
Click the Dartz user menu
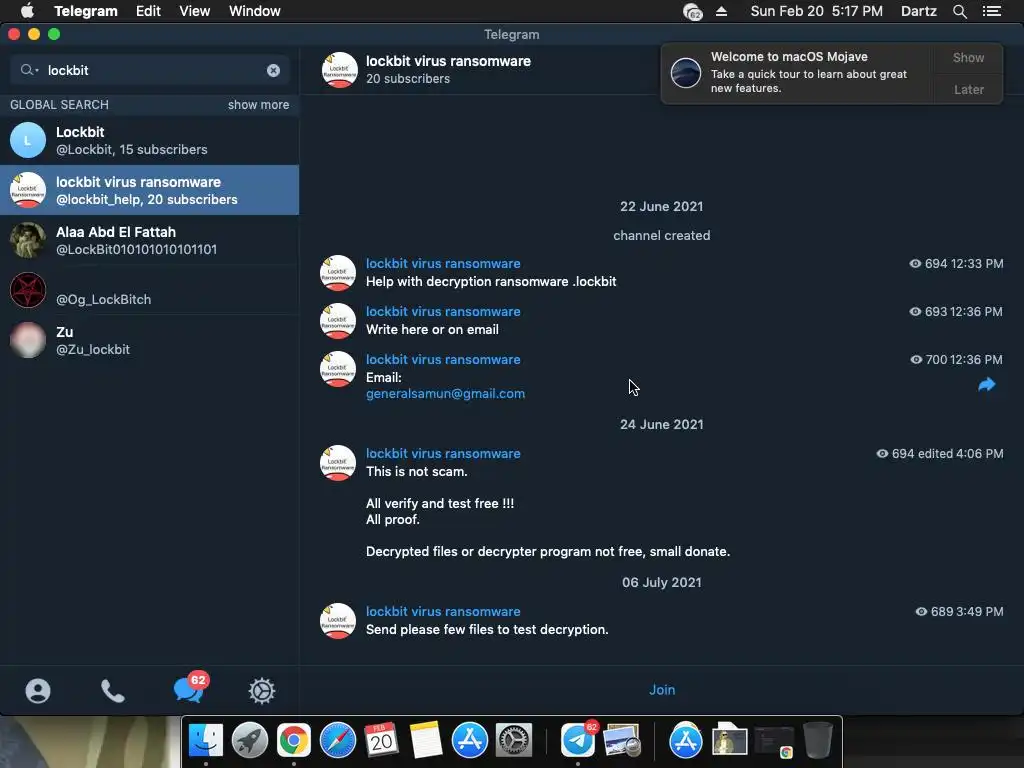coord(919,11)
